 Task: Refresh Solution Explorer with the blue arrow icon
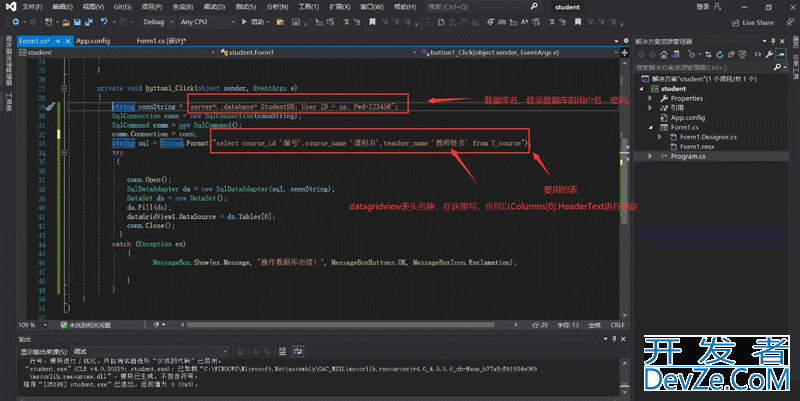[x=719, y=55]
